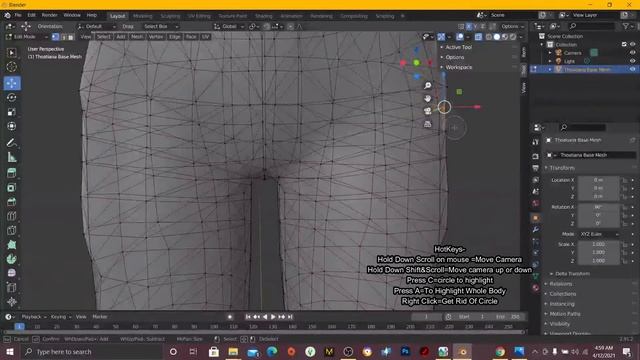Activate the Move tool
Screen dimensions: 640x360
point(12,83)
